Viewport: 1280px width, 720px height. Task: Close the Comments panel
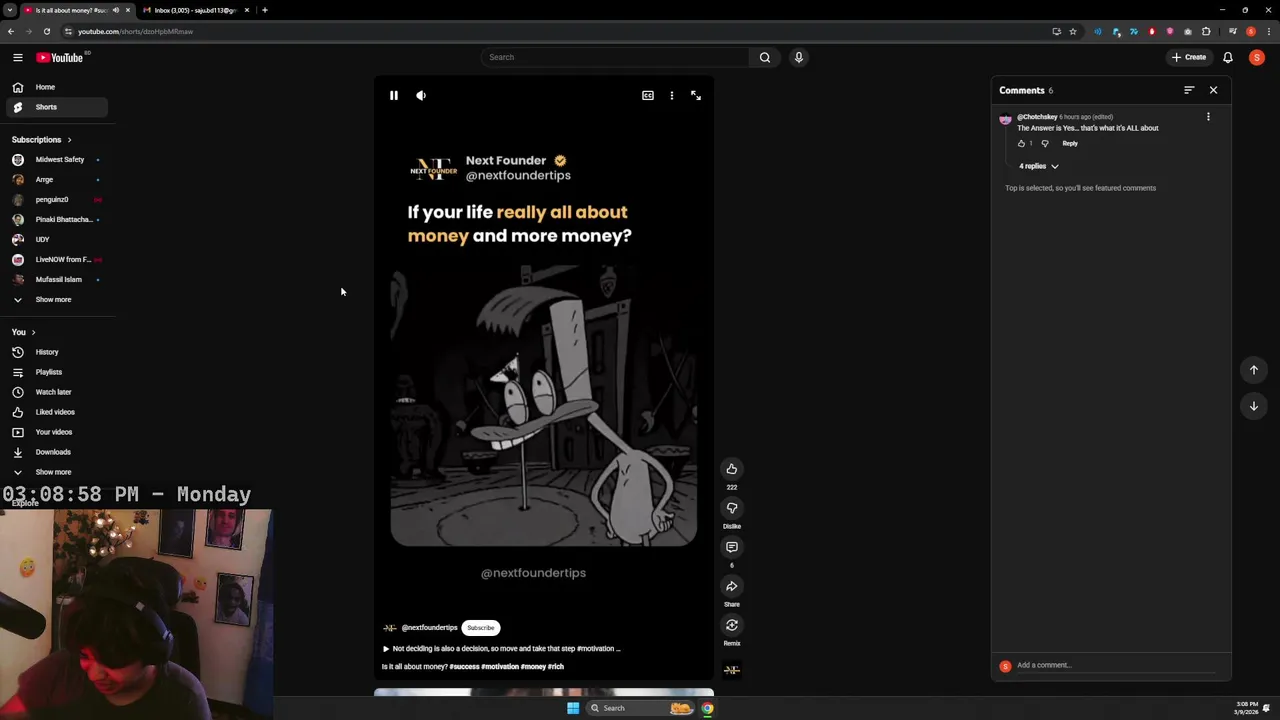click(1214, 90)
